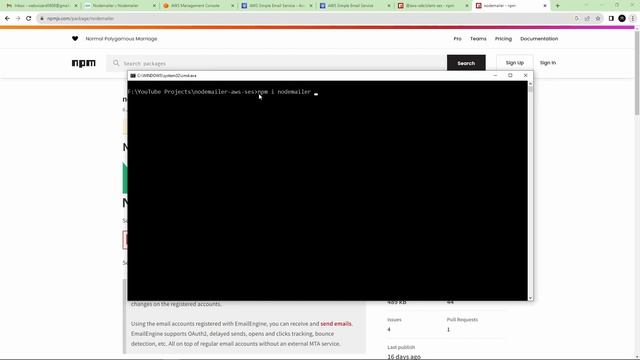
Task: Click the browser page vertical scrollbar
Action: 637,73
